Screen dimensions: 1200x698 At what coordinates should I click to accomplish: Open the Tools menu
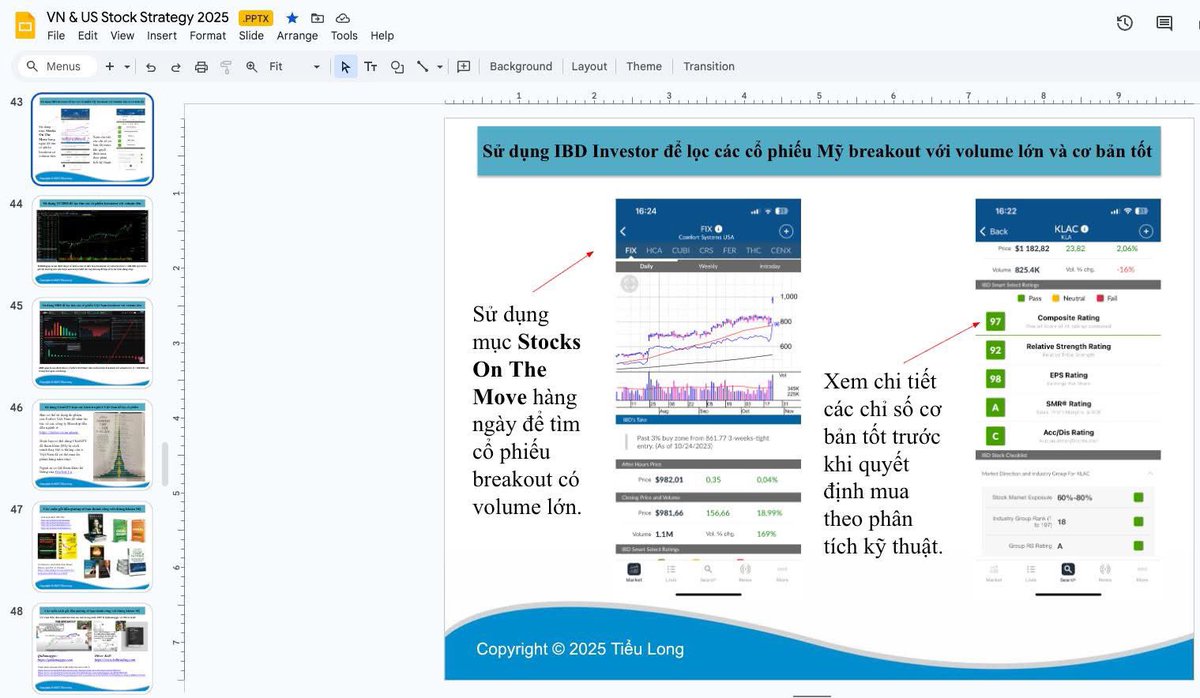point(344,36)
